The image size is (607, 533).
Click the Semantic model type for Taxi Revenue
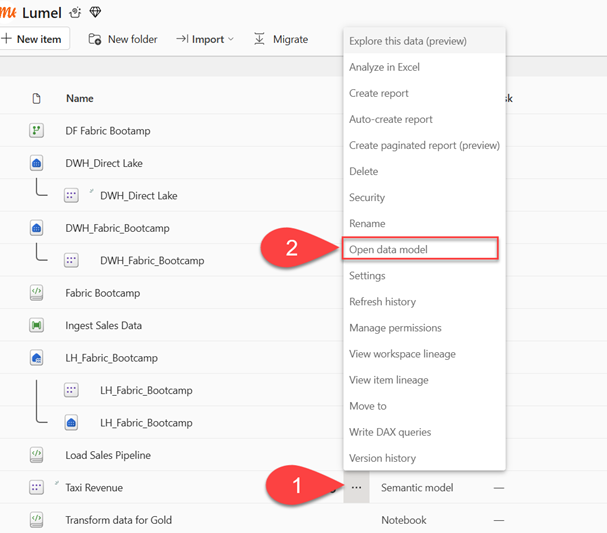(417, 487)
